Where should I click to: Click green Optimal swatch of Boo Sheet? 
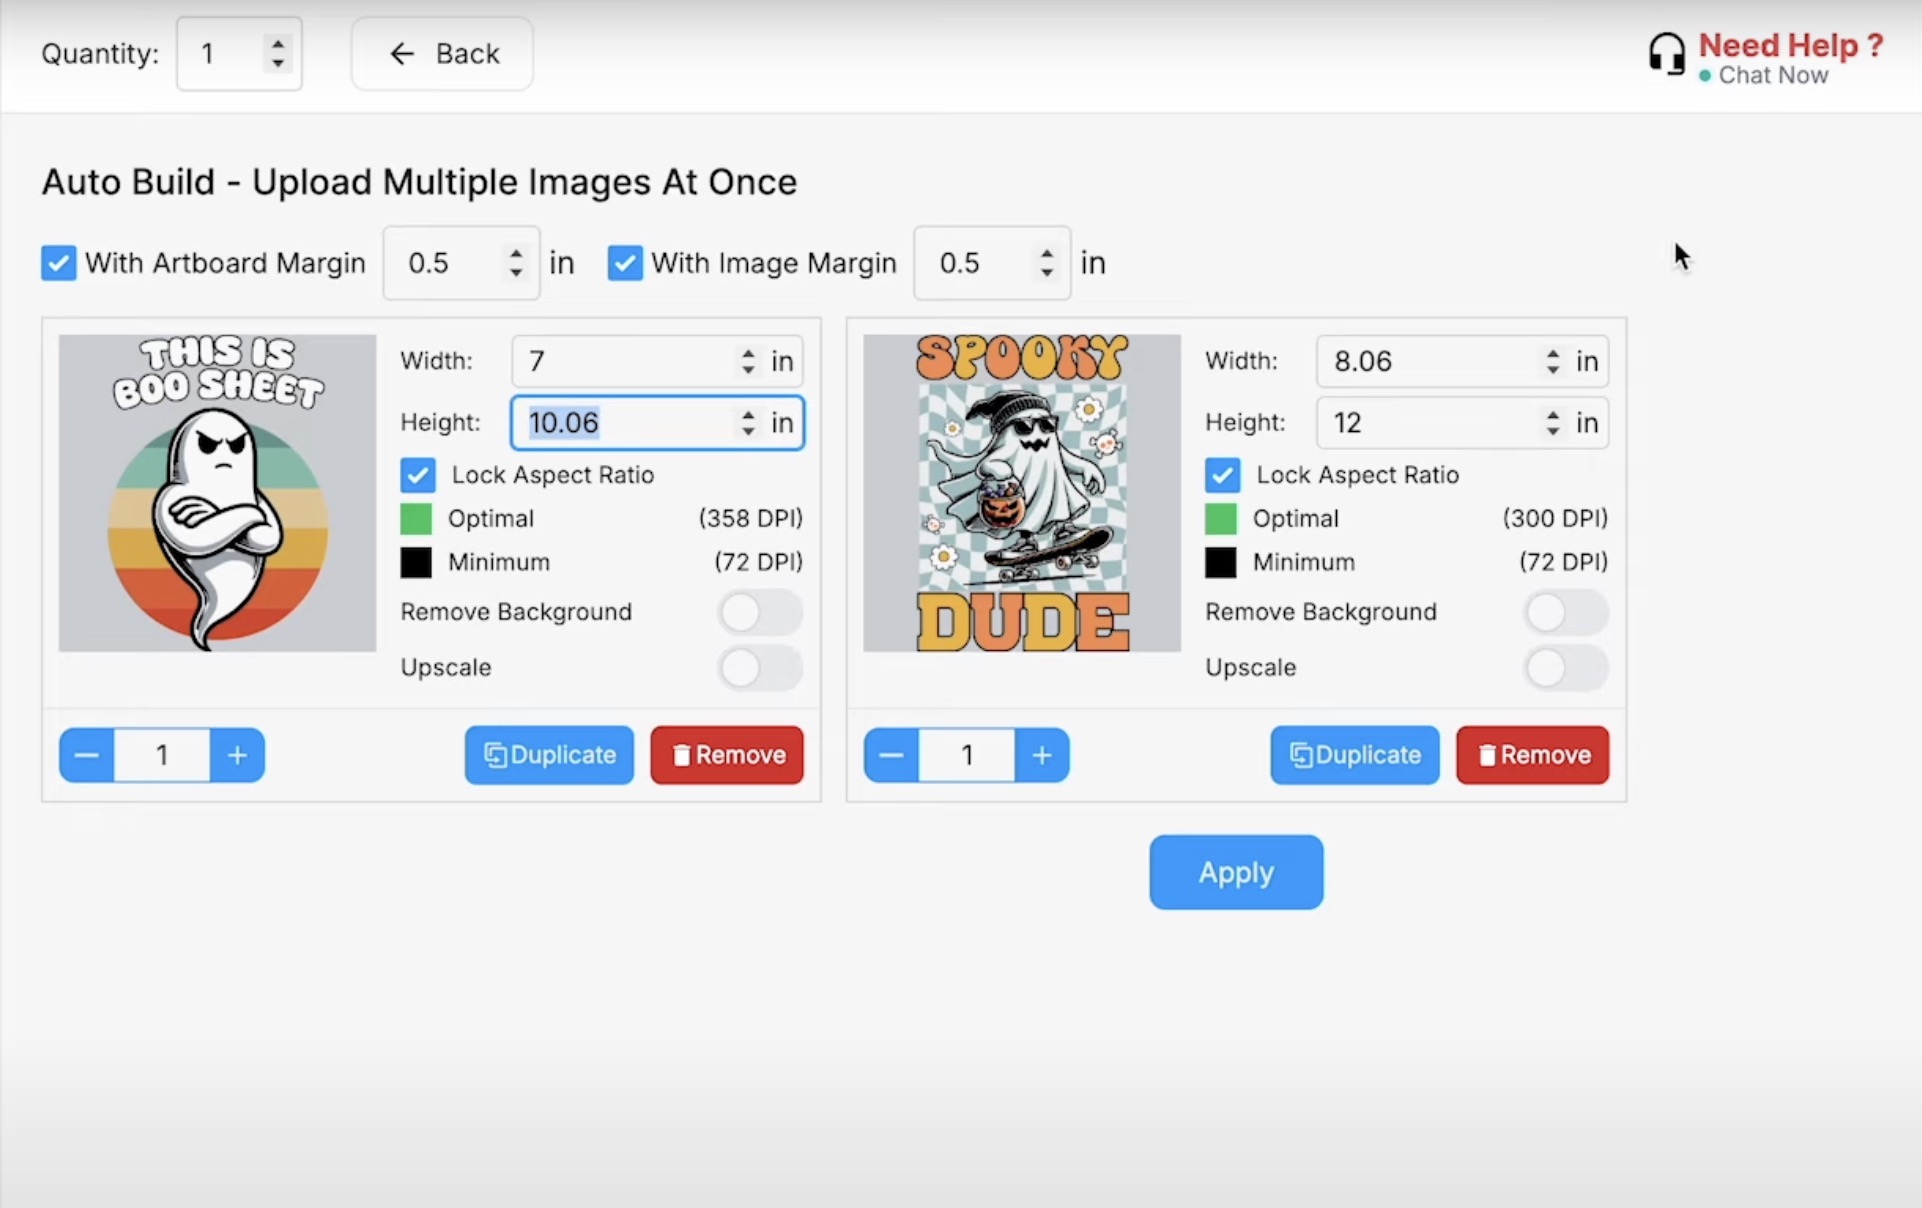tap(416, 519)
